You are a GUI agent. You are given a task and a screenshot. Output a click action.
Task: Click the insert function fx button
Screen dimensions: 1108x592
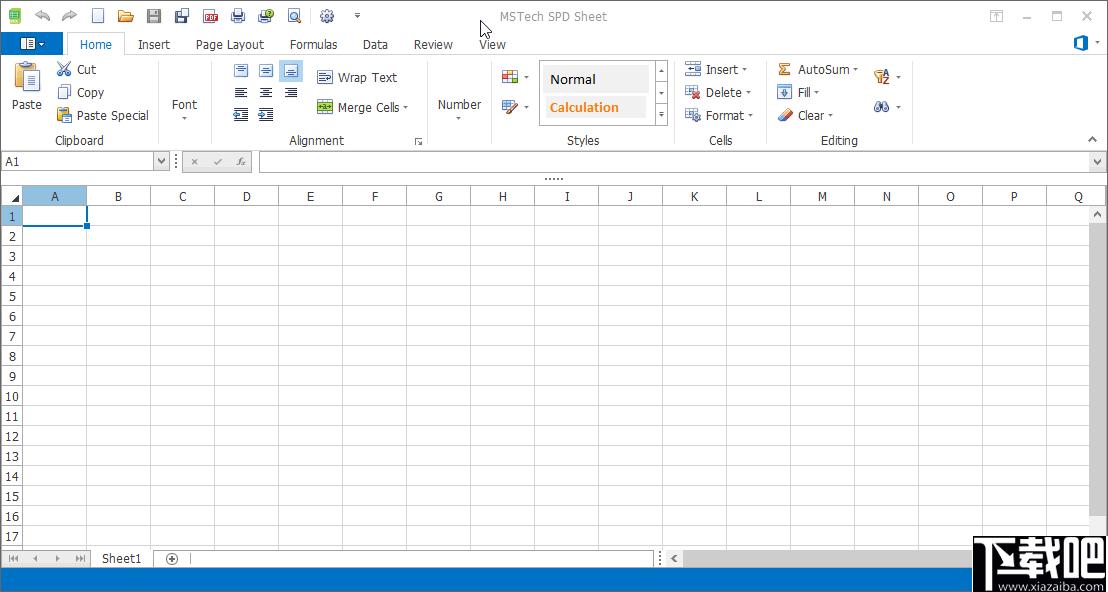[x=240, y=162]
